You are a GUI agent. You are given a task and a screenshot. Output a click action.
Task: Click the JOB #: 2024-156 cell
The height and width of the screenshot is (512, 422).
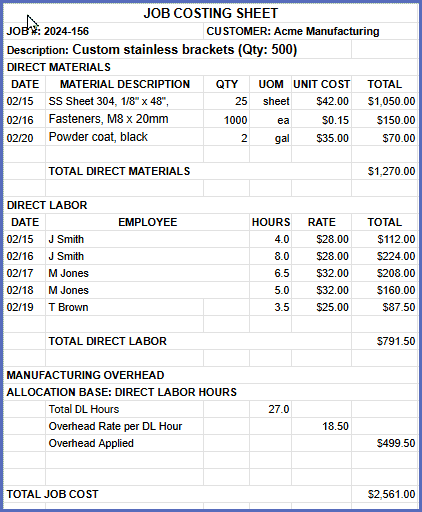pyautogui.click(x=103, y=31)
